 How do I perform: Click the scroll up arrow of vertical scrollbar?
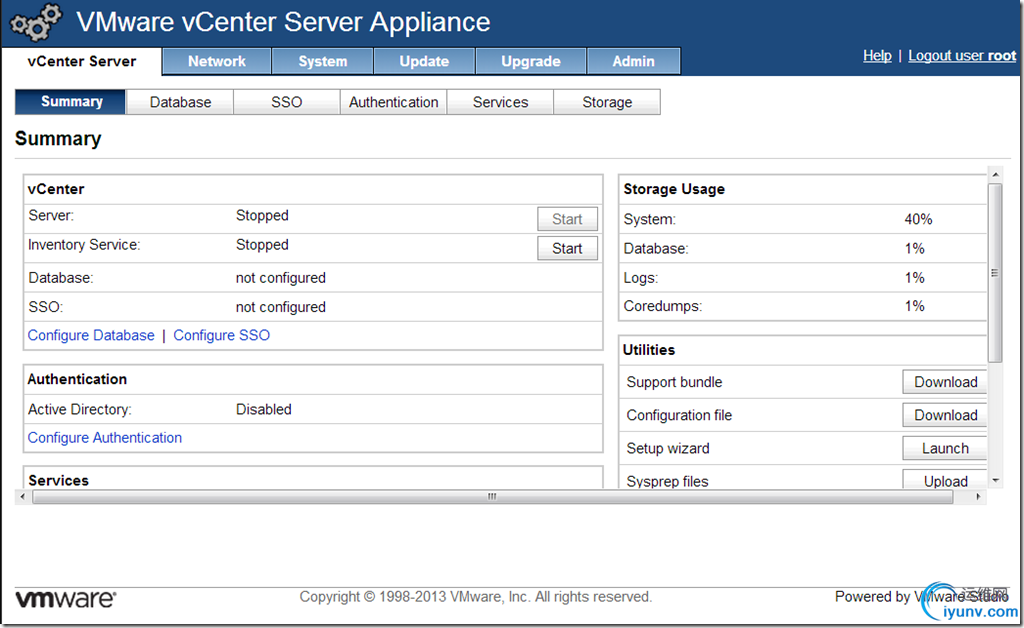[x=994, y=174]
